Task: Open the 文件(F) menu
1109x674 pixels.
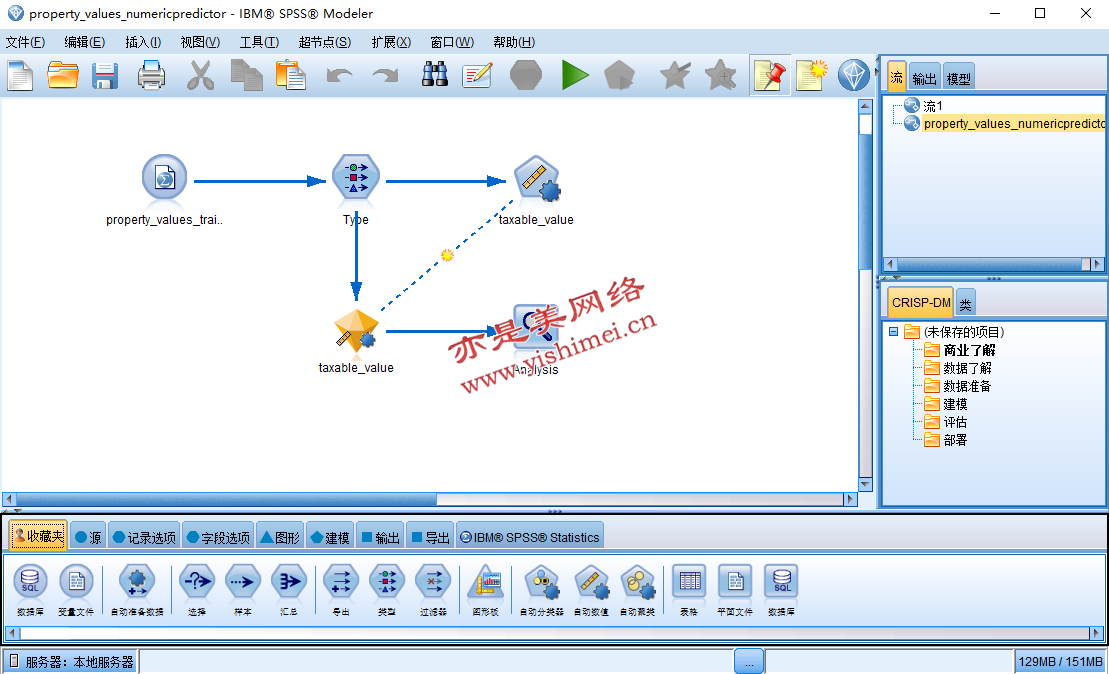Action: [x=25, y=42]
